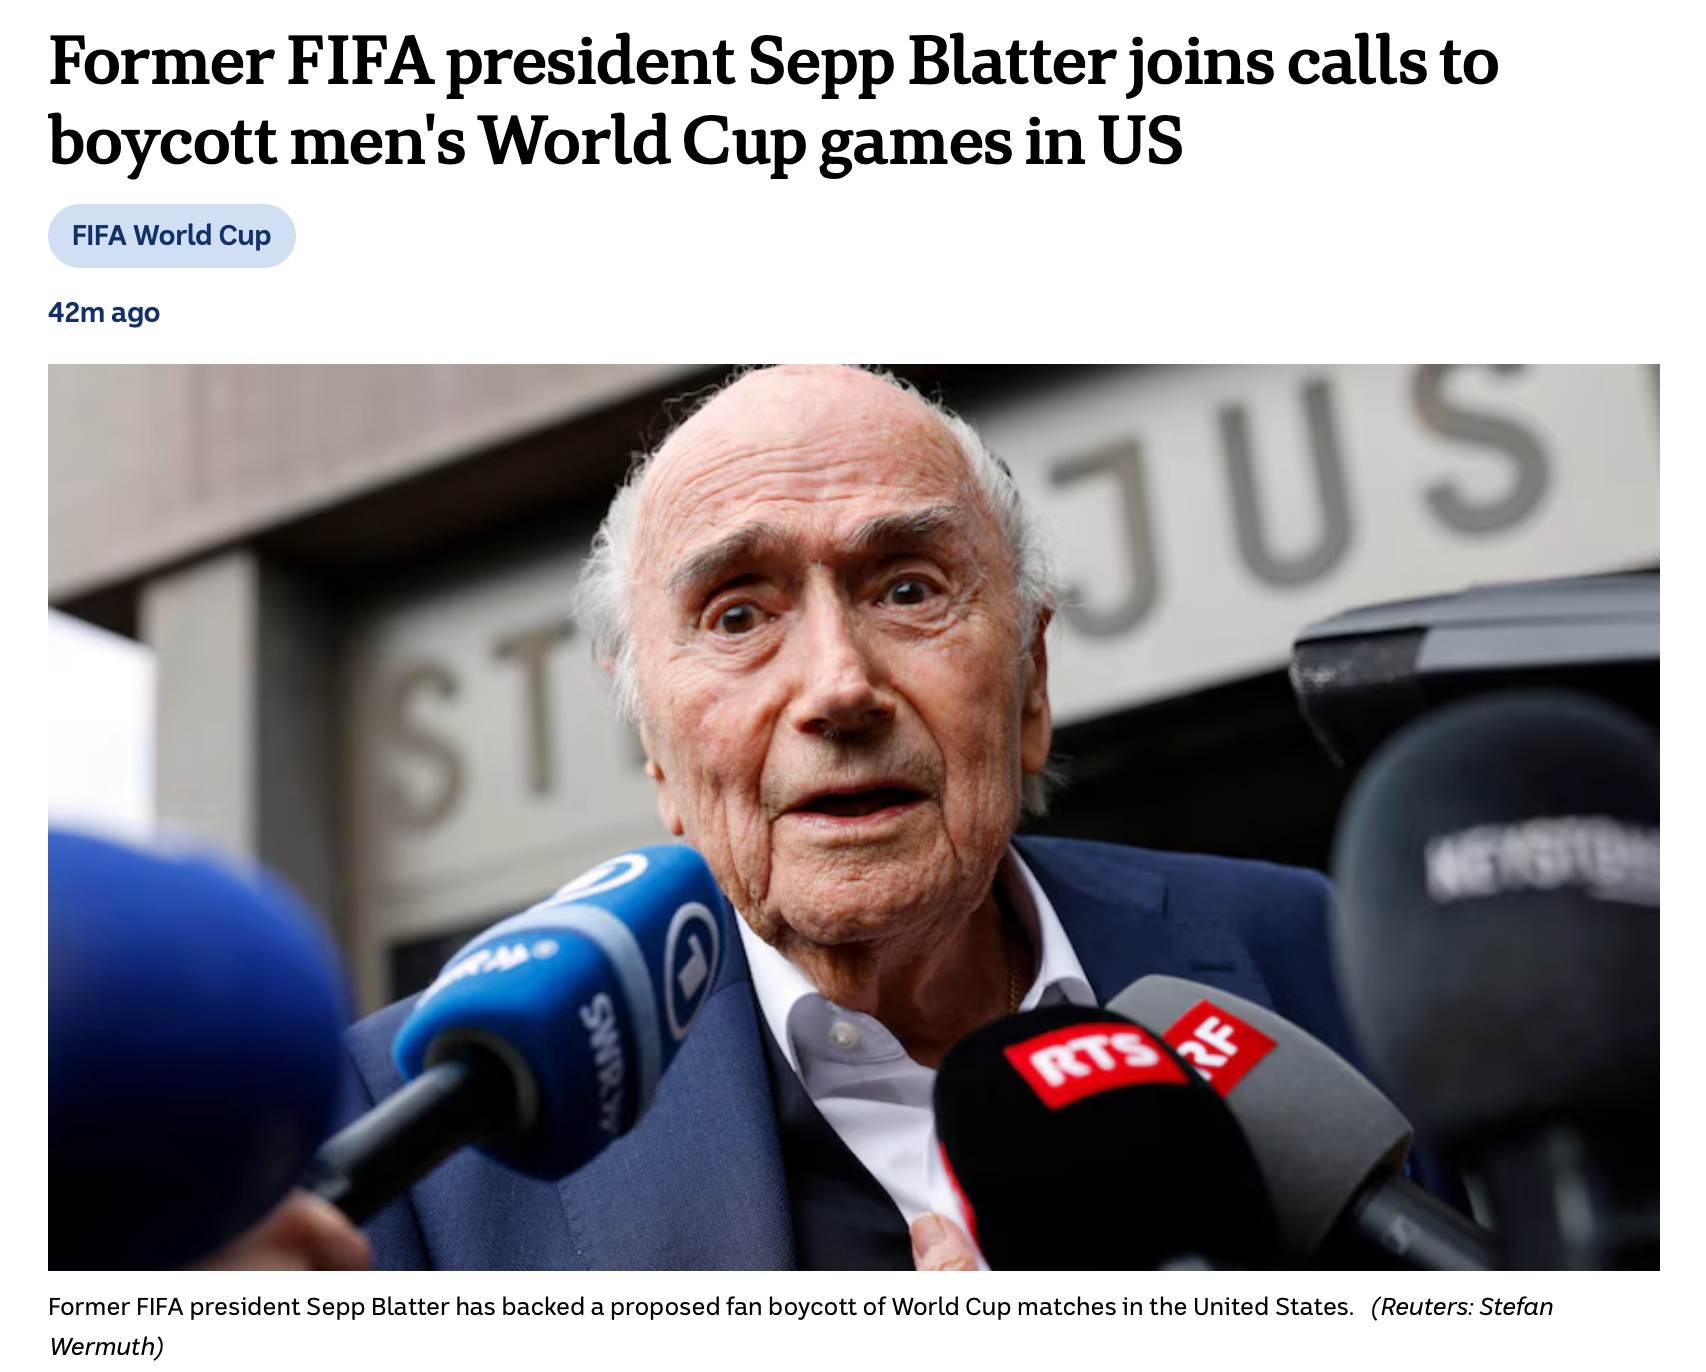Click the FIFA World Cup topic tag
1706x1372 pixels.
(x=171, y=236)
